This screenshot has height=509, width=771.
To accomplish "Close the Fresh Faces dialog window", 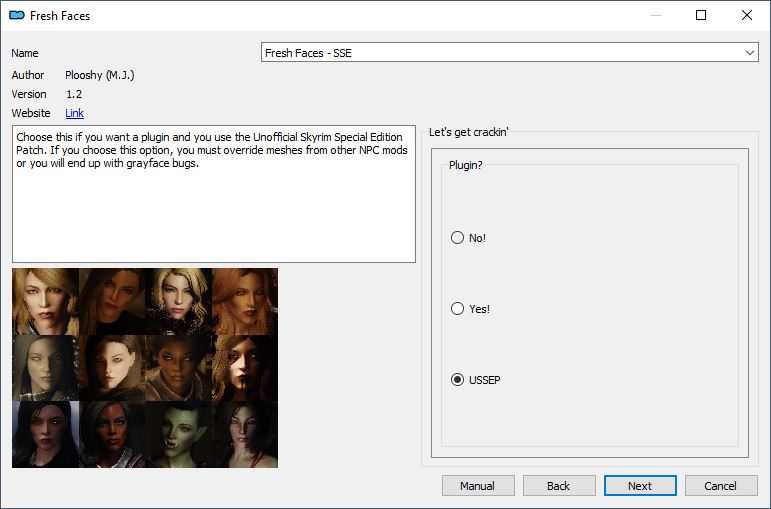I will click(747, 15).
